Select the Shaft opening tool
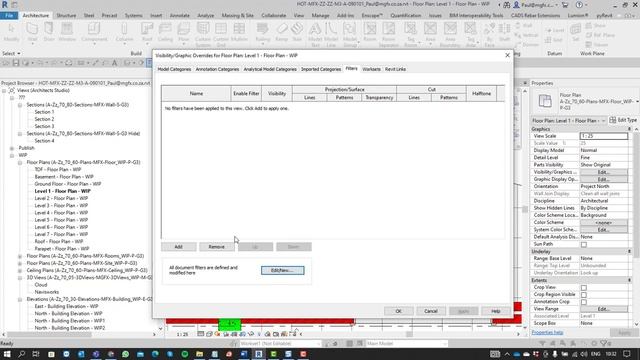The width and height of the screenshot is (640, 360). 504,32
